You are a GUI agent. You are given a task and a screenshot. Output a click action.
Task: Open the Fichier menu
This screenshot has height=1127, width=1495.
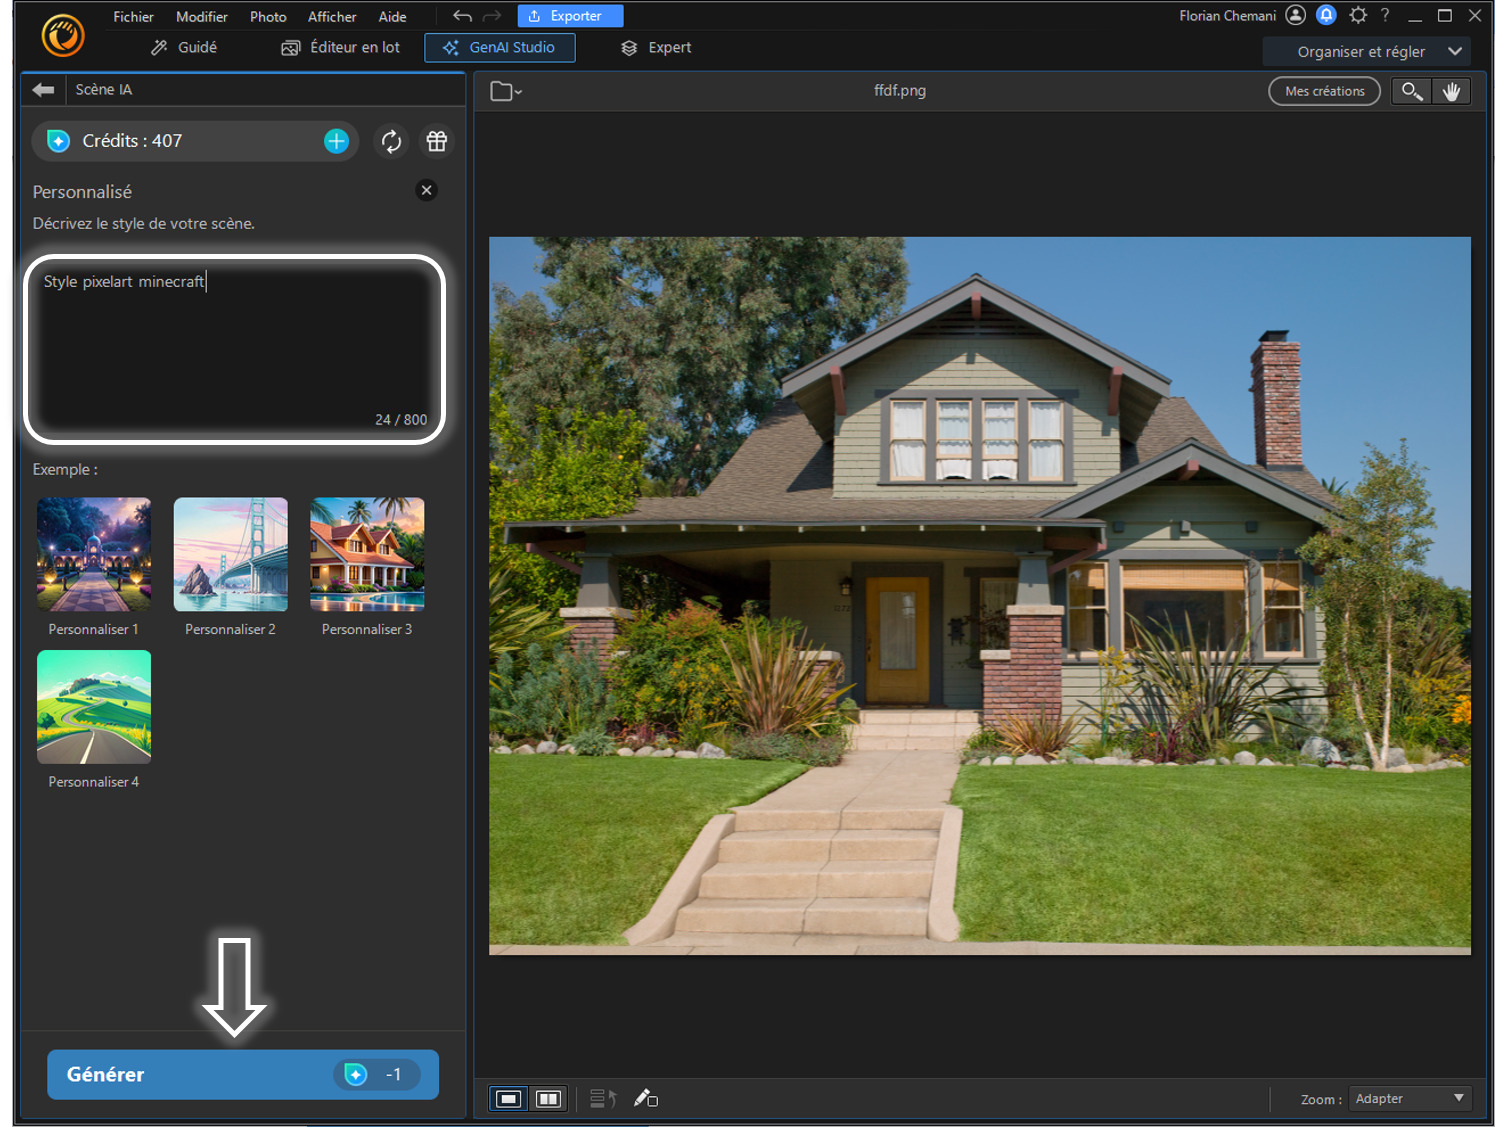point(133,17)
